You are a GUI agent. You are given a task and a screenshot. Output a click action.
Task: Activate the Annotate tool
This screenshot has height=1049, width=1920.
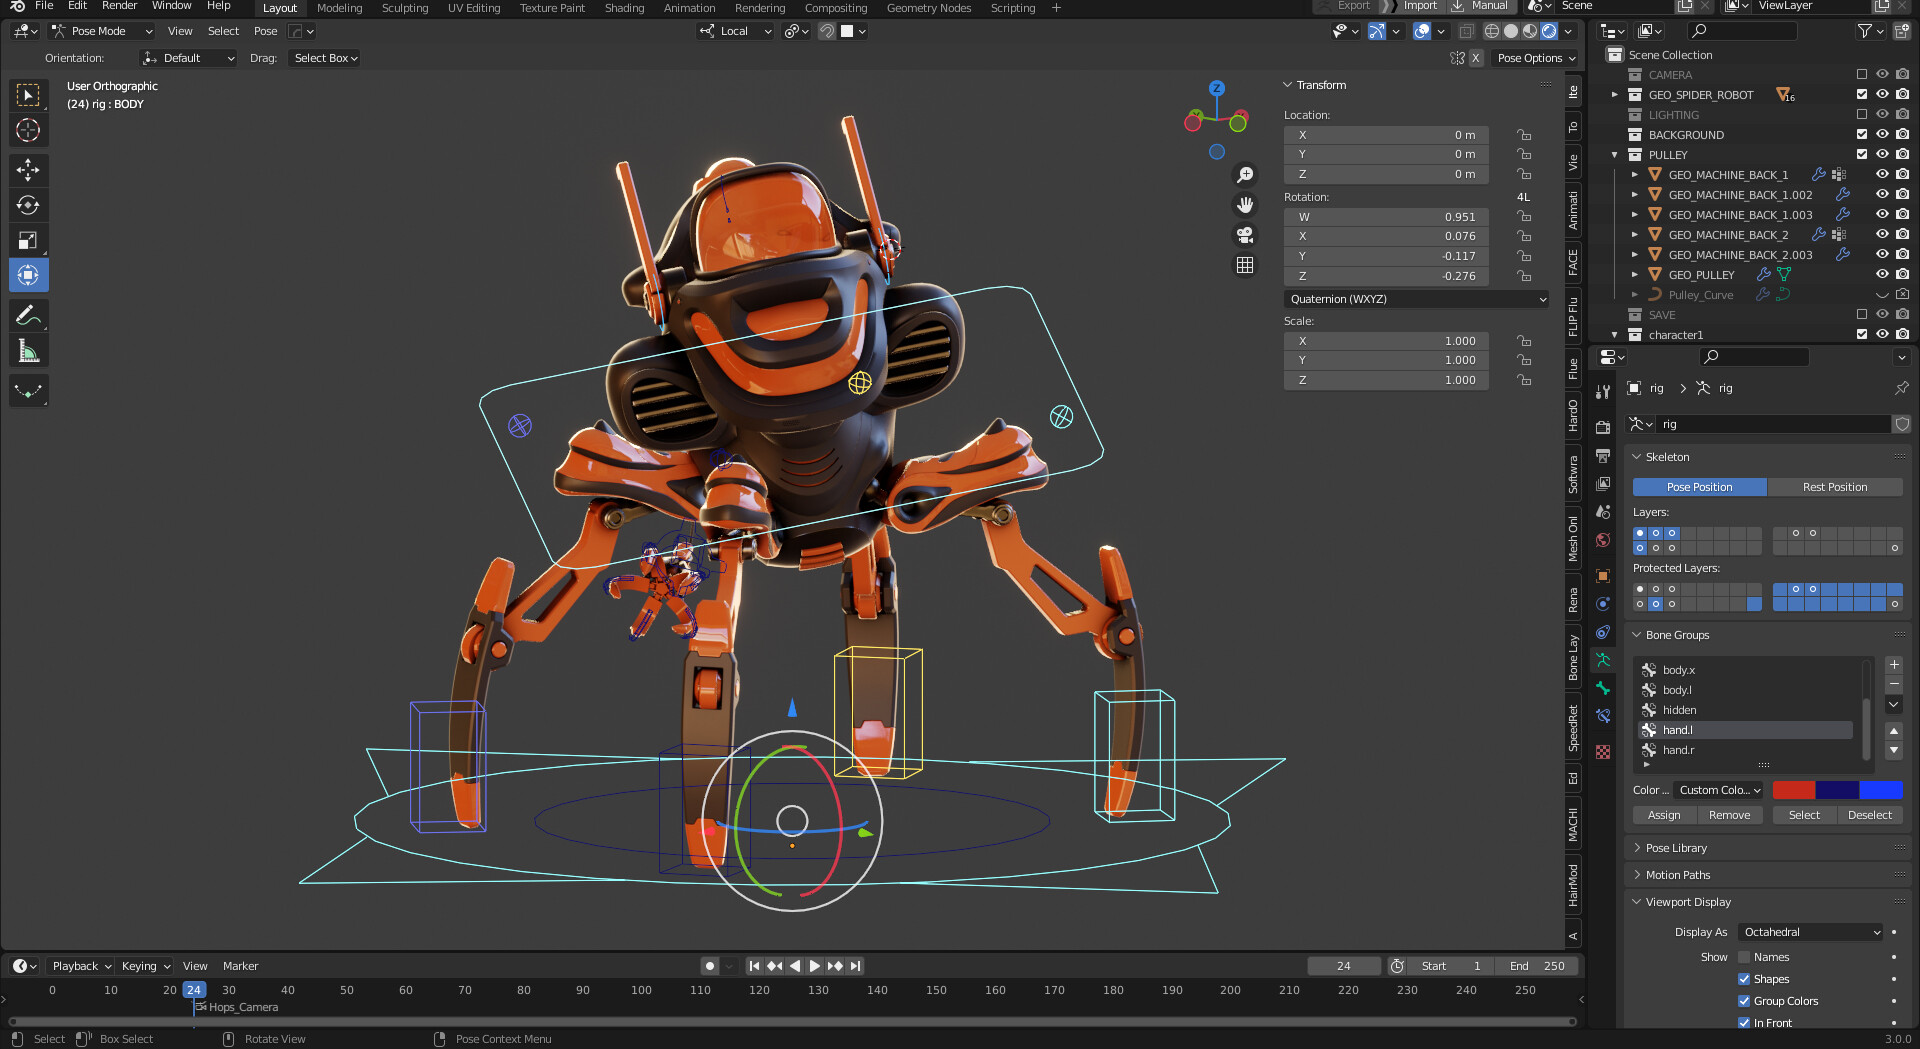[x=28, y=315]
